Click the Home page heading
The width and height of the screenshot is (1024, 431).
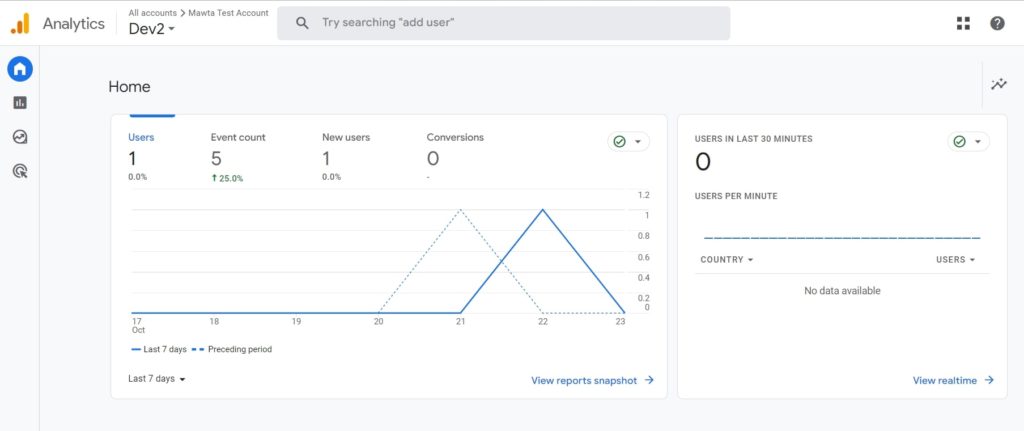click(x=129, y=87)
